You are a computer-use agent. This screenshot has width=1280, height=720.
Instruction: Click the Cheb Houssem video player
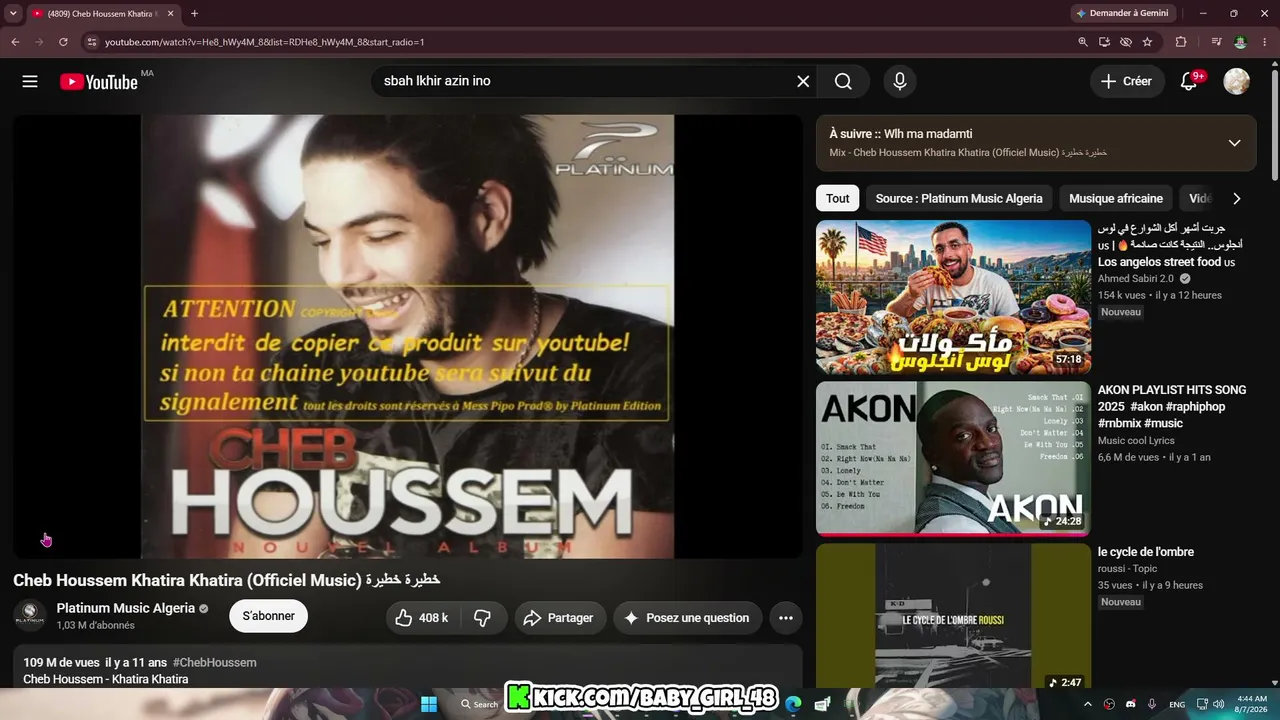pos(407,336)
